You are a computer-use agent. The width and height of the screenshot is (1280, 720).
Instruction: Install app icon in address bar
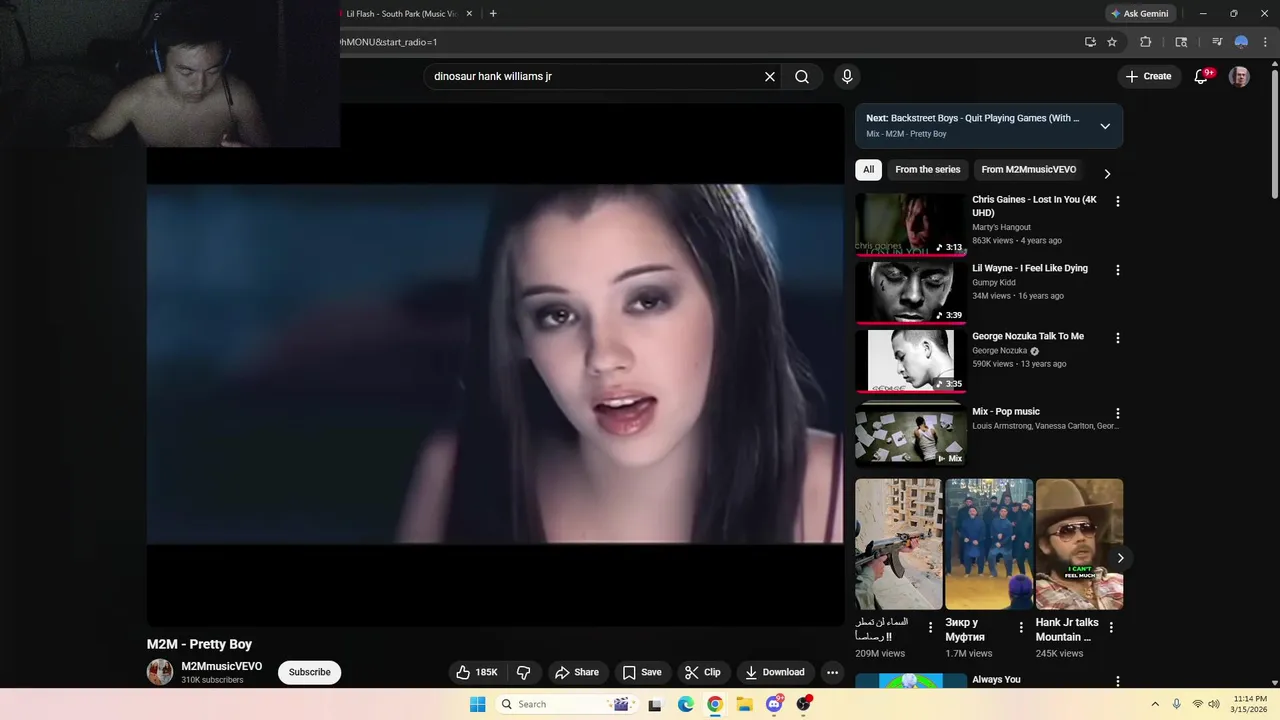1090,42
